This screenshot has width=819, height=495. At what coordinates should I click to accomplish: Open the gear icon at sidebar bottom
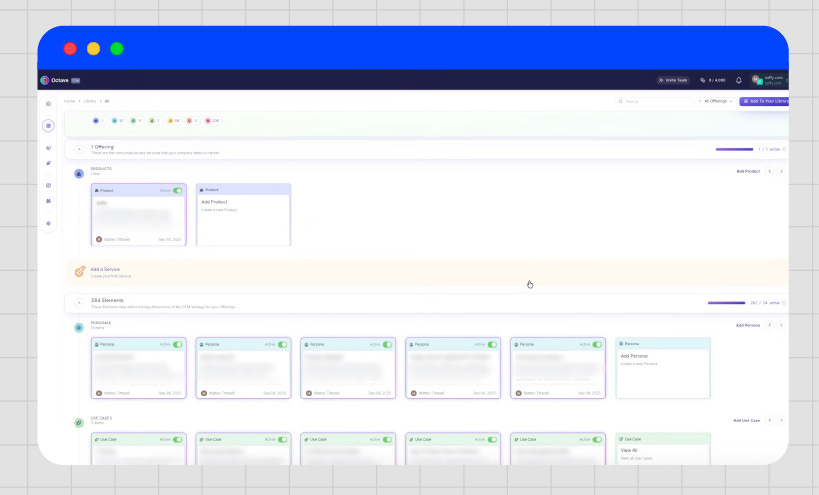point(48,223)
